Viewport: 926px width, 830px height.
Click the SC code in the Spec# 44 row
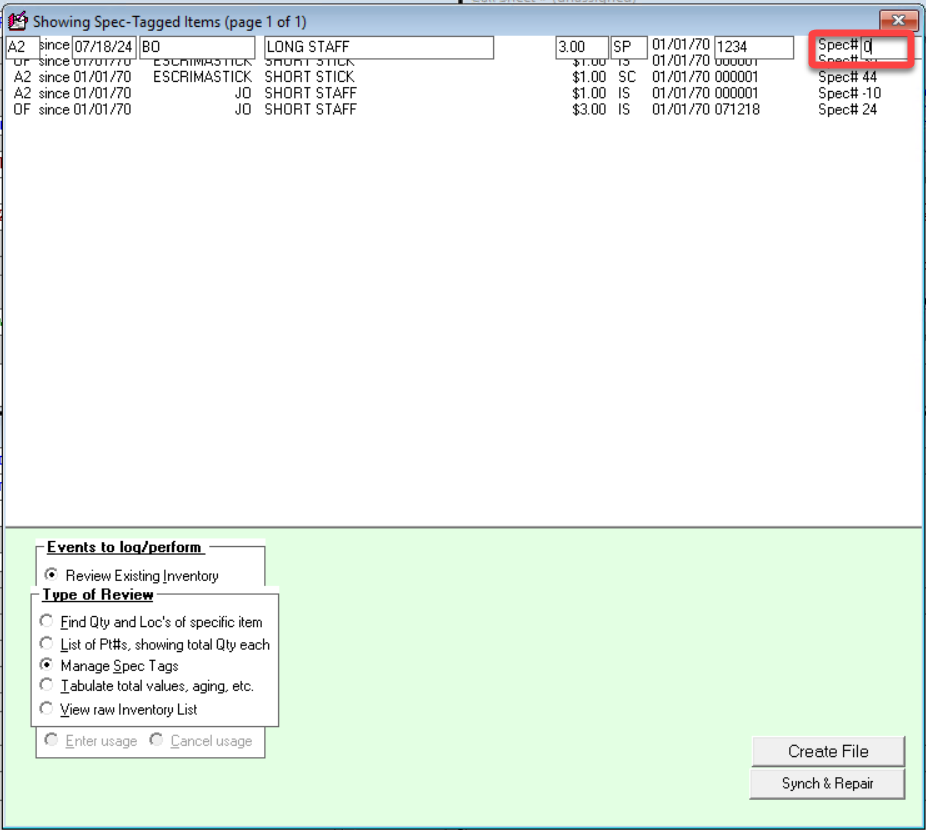[x=627, y=77]
